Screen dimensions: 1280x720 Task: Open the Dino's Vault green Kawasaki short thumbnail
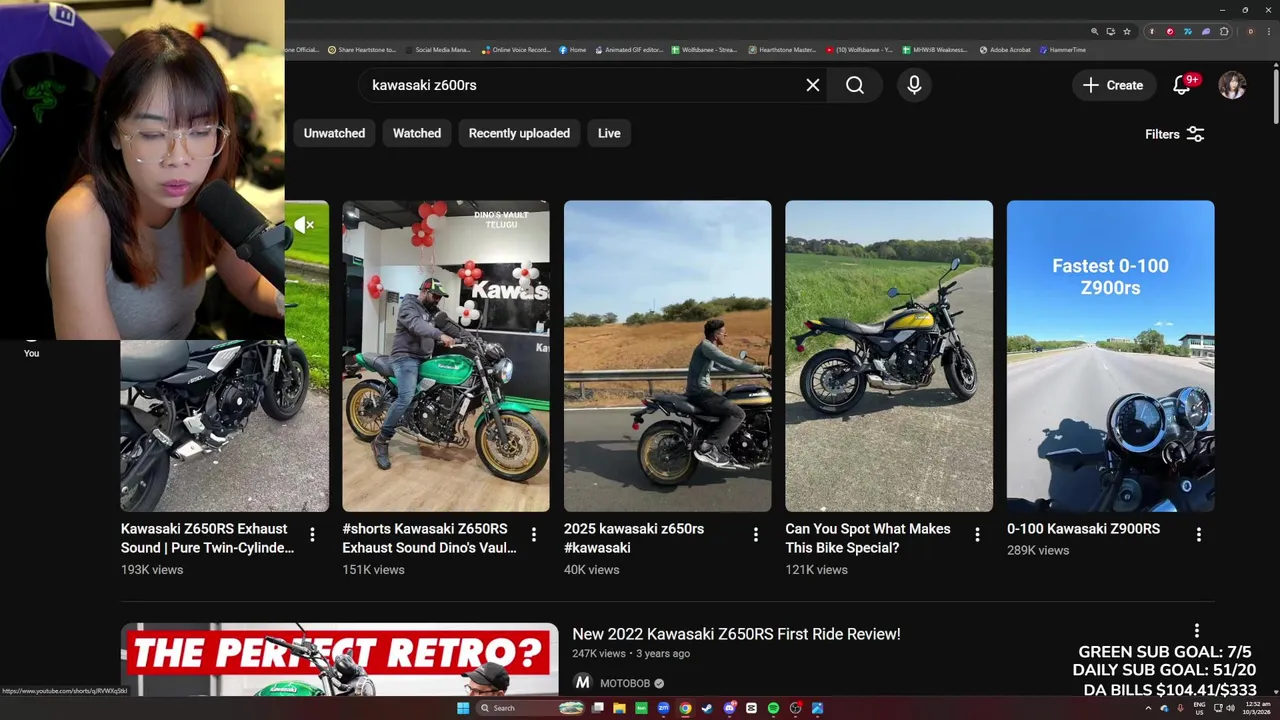tap(446, 356)
